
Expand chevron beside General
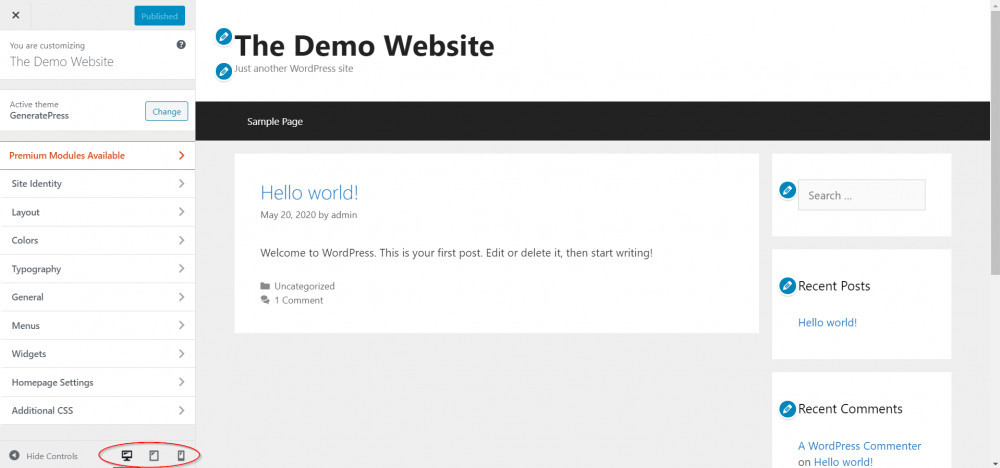click(182, 297)
